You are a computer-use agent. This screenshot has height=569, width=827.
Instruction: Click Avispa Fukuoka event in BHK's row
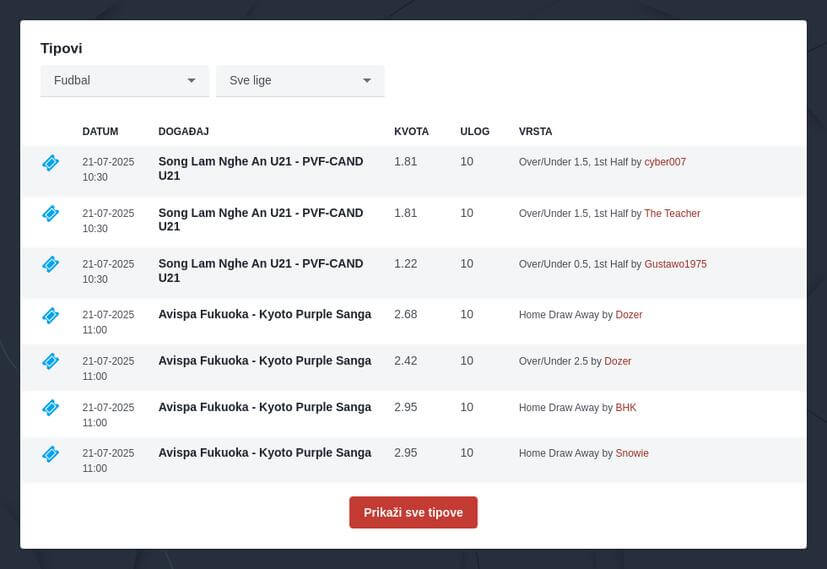[265, 407]
